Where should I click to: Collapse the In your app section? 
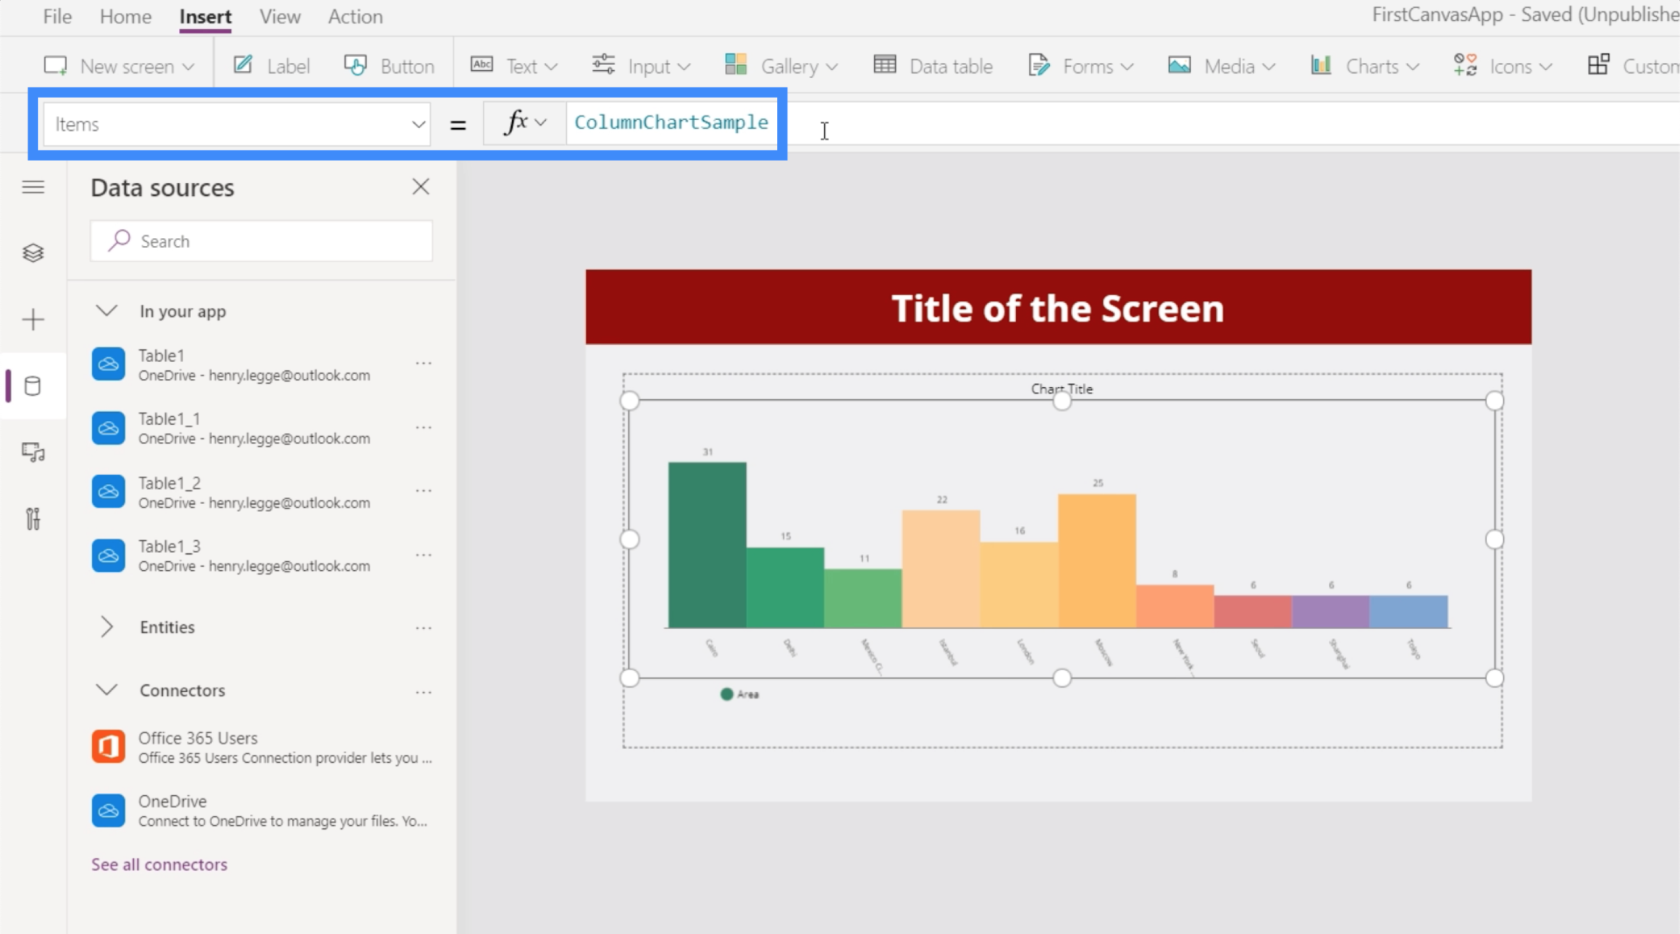(106, 311)
